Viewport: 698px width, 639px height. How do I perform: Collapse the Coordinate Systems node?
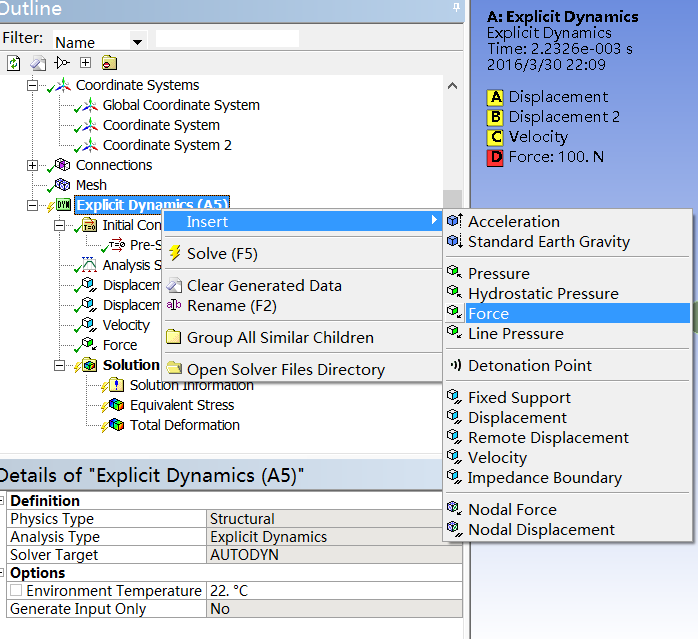click(x=33, y=85)
